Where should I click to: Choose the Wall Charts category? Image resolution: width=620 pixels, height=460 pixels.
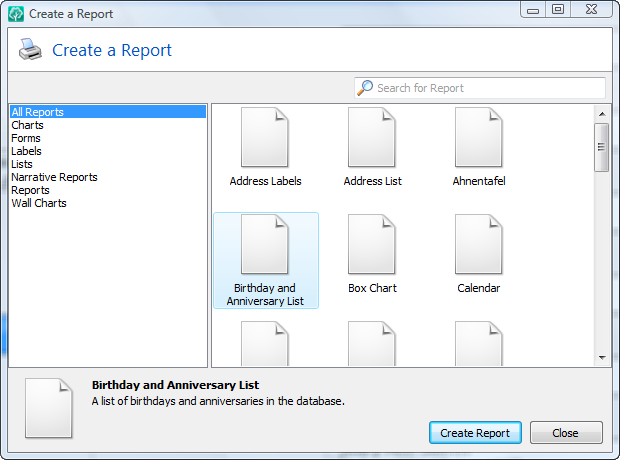coord(39,203)
